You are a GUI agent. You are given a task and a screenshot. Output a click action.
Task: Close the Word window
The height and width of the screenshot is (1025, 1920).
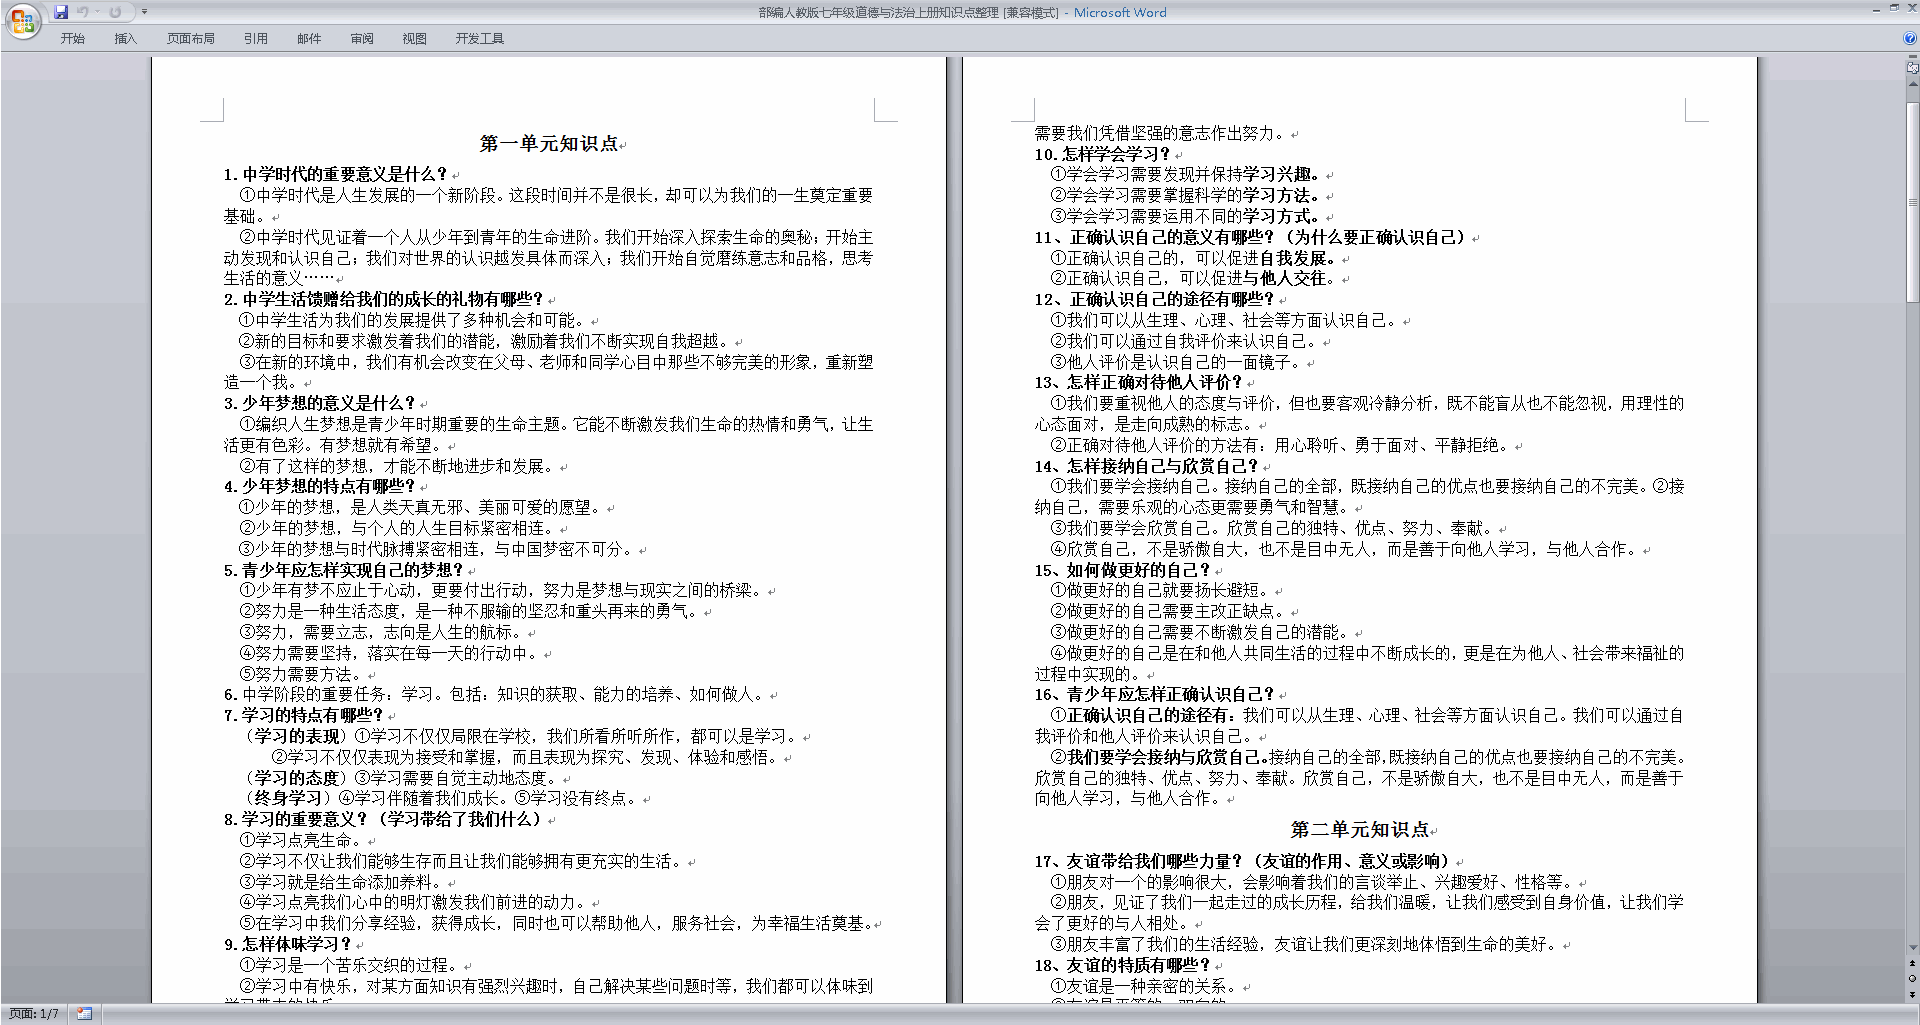1910,9
